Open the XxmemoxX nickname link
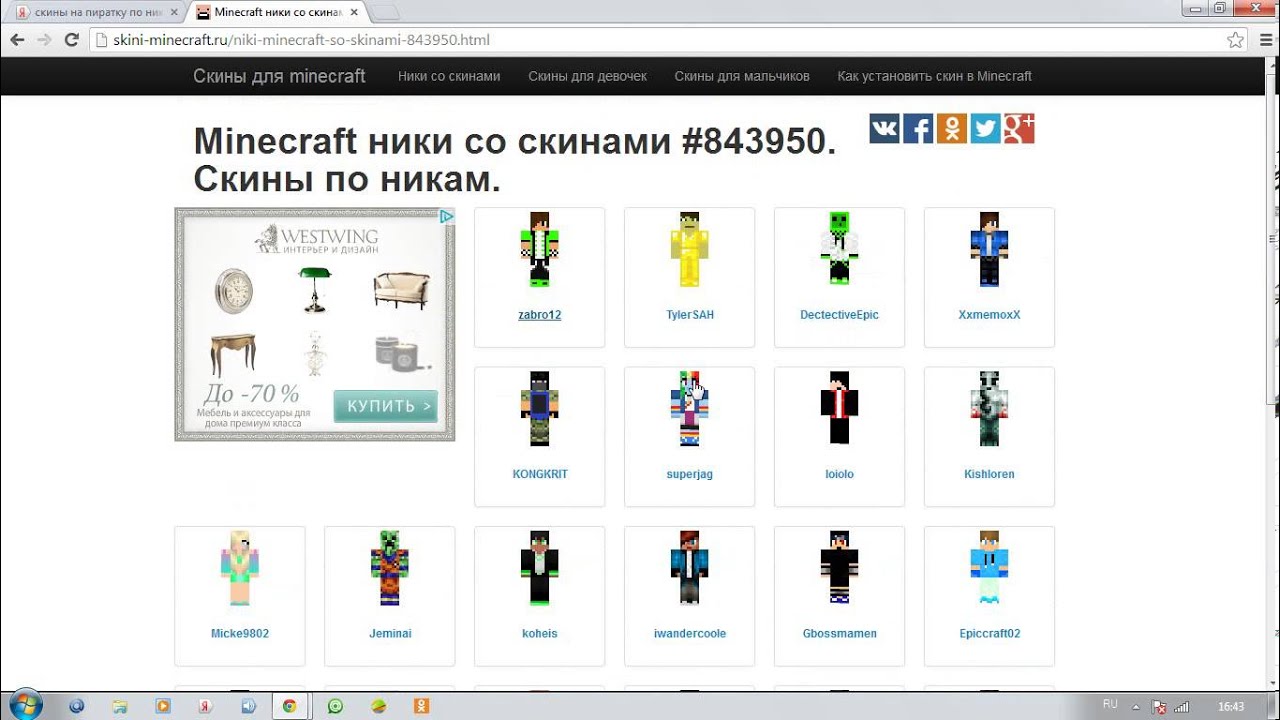 989,315
